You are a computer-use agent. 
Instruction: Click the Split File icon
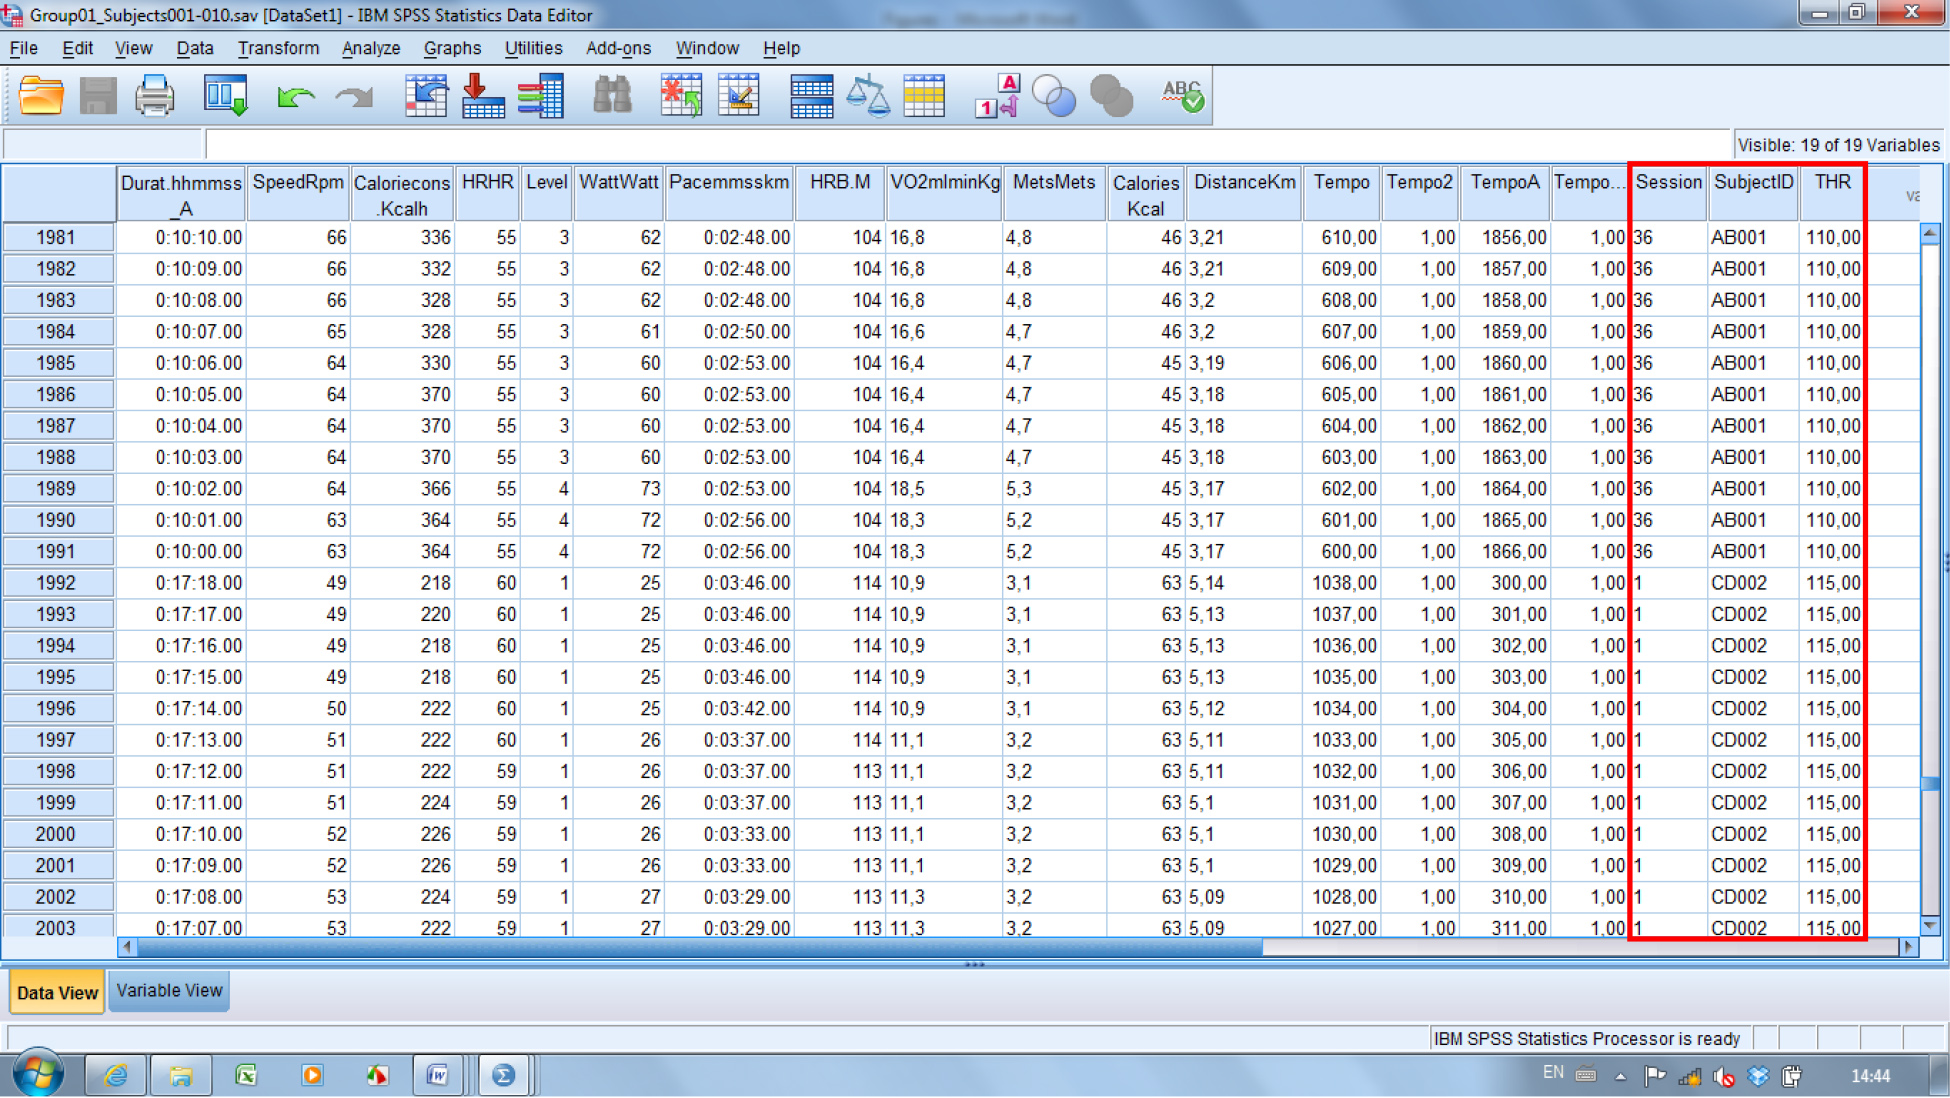pos(811,97)
